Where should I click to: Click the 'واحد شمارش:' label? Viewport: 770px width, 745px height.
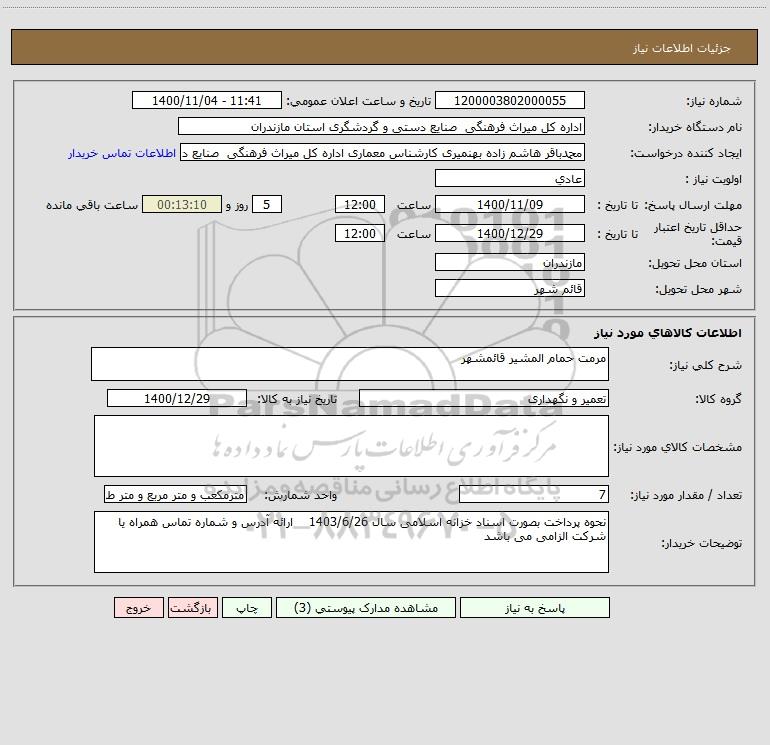tap(301, 496)
